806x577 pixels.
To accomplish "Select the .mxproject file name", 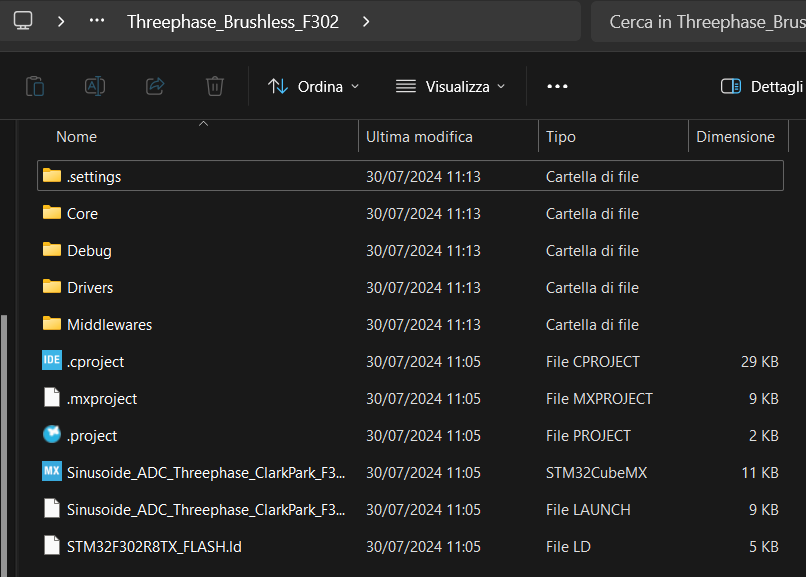I will (102, 399).
